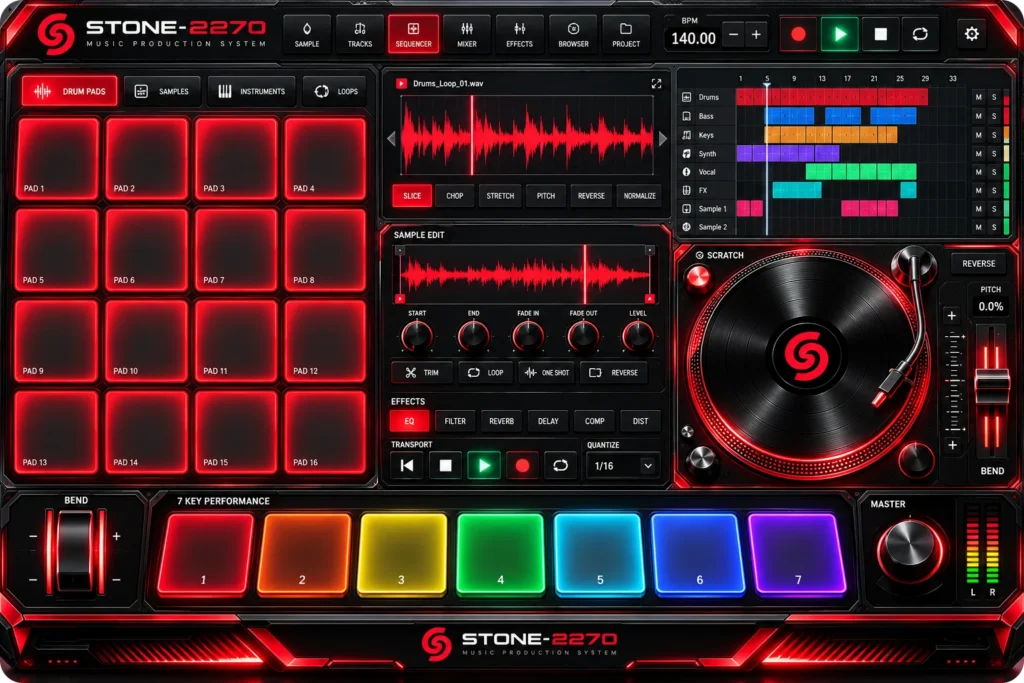This screenshot has height=683, width=1024.
Task: Open the Mixer panel
Action: [x=466, y=35]
